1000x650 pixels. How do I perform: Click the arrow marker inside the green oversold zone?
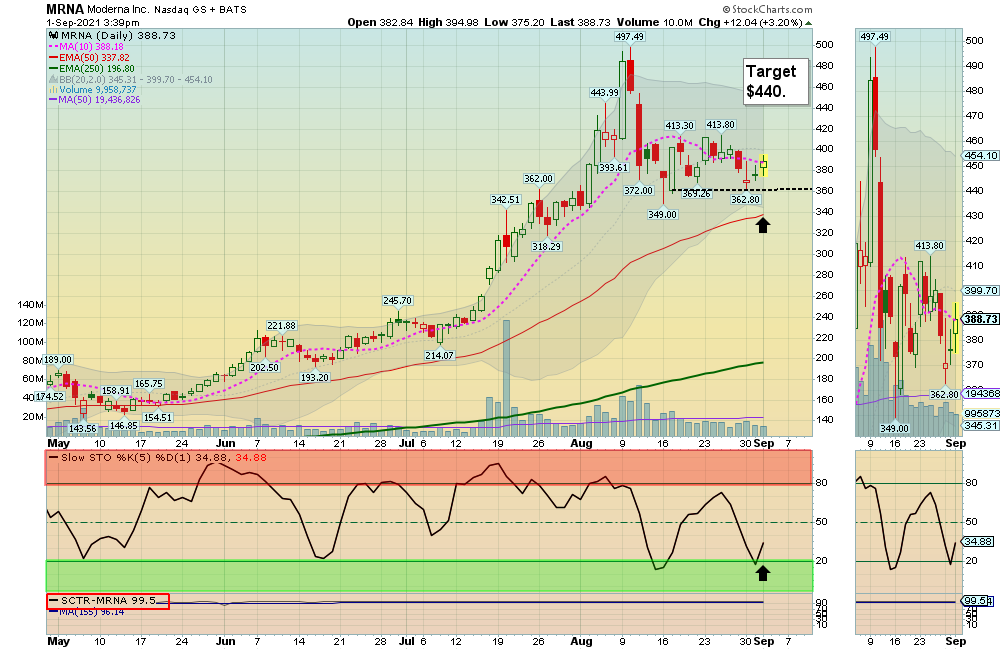click(763, 573)
